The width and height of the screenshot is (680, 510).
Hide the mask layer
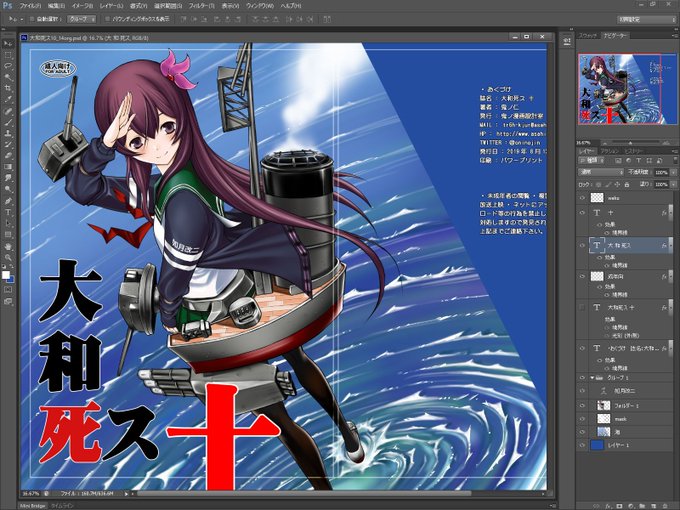[582, 419]
